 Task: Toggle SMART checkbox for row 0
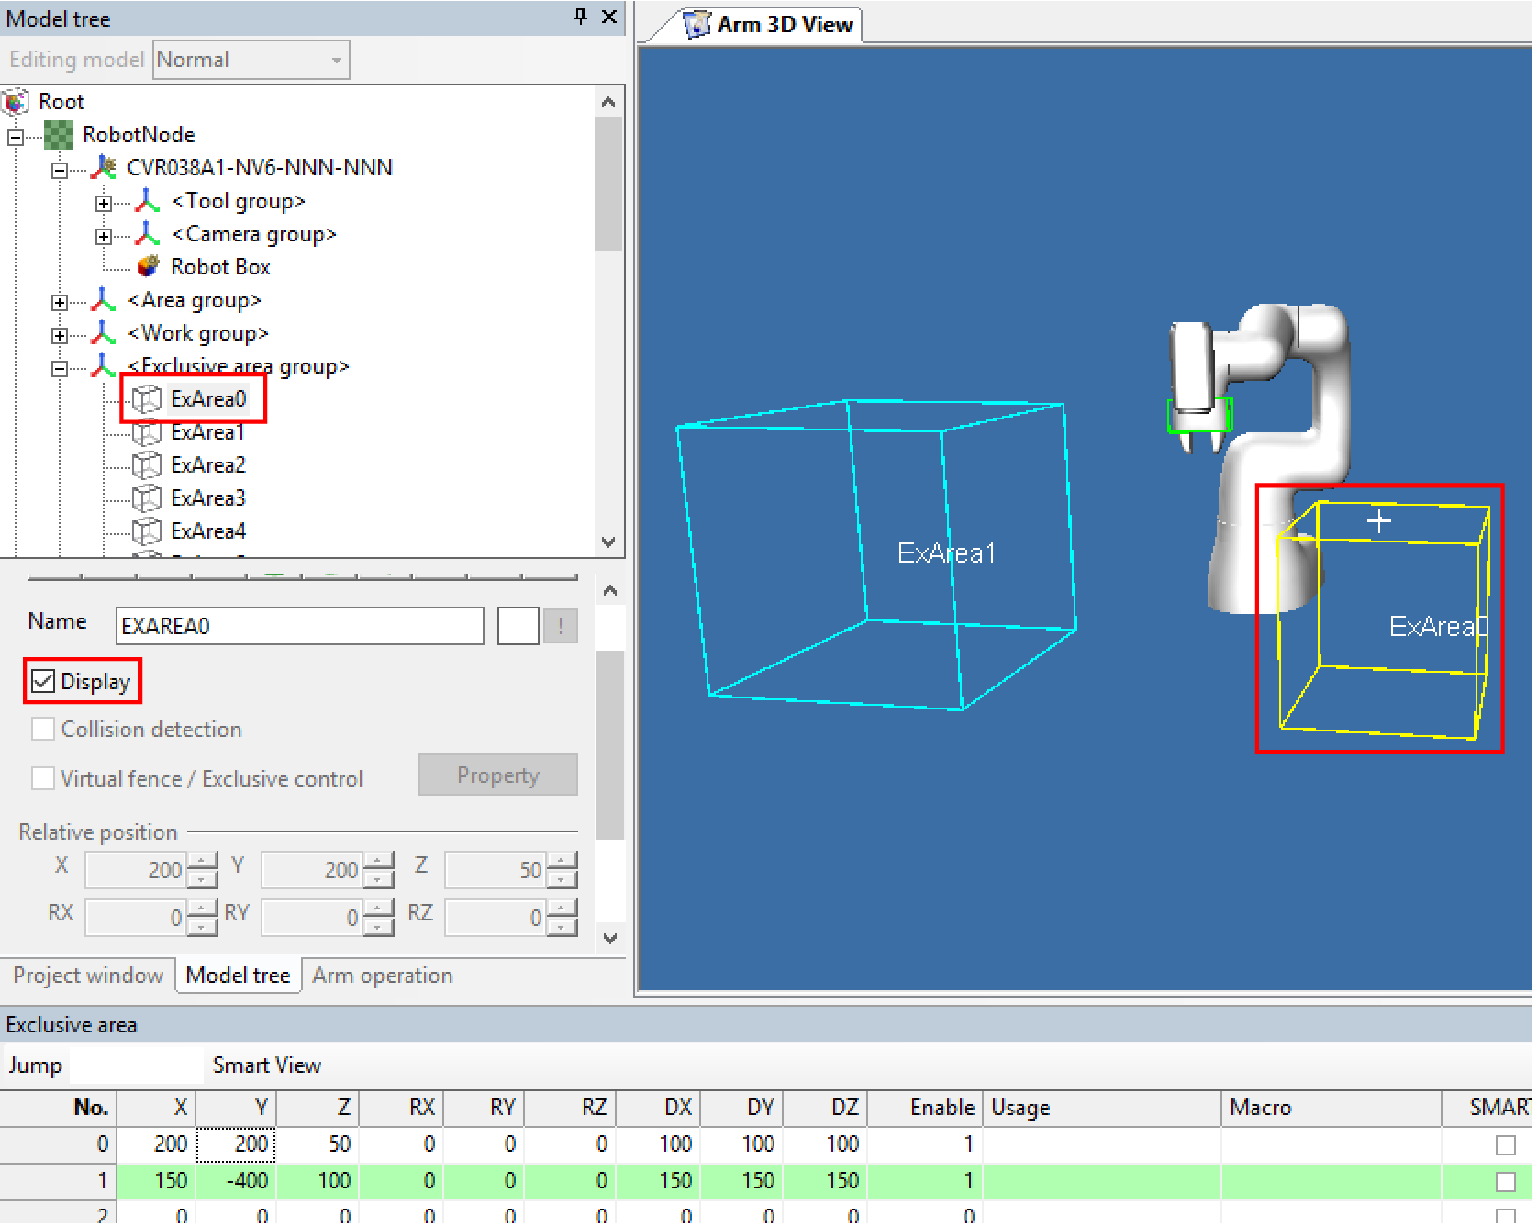coord(1505,1145)
